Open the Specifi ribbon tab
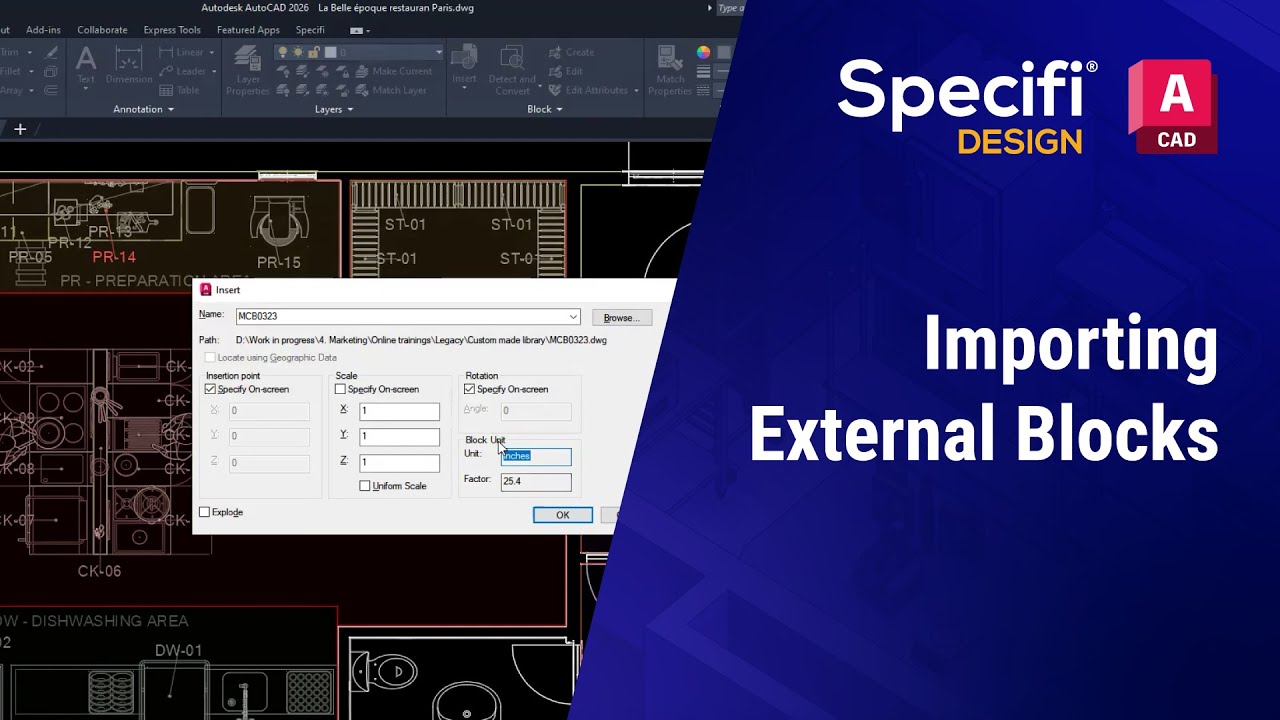 click(x=310, y=30)
